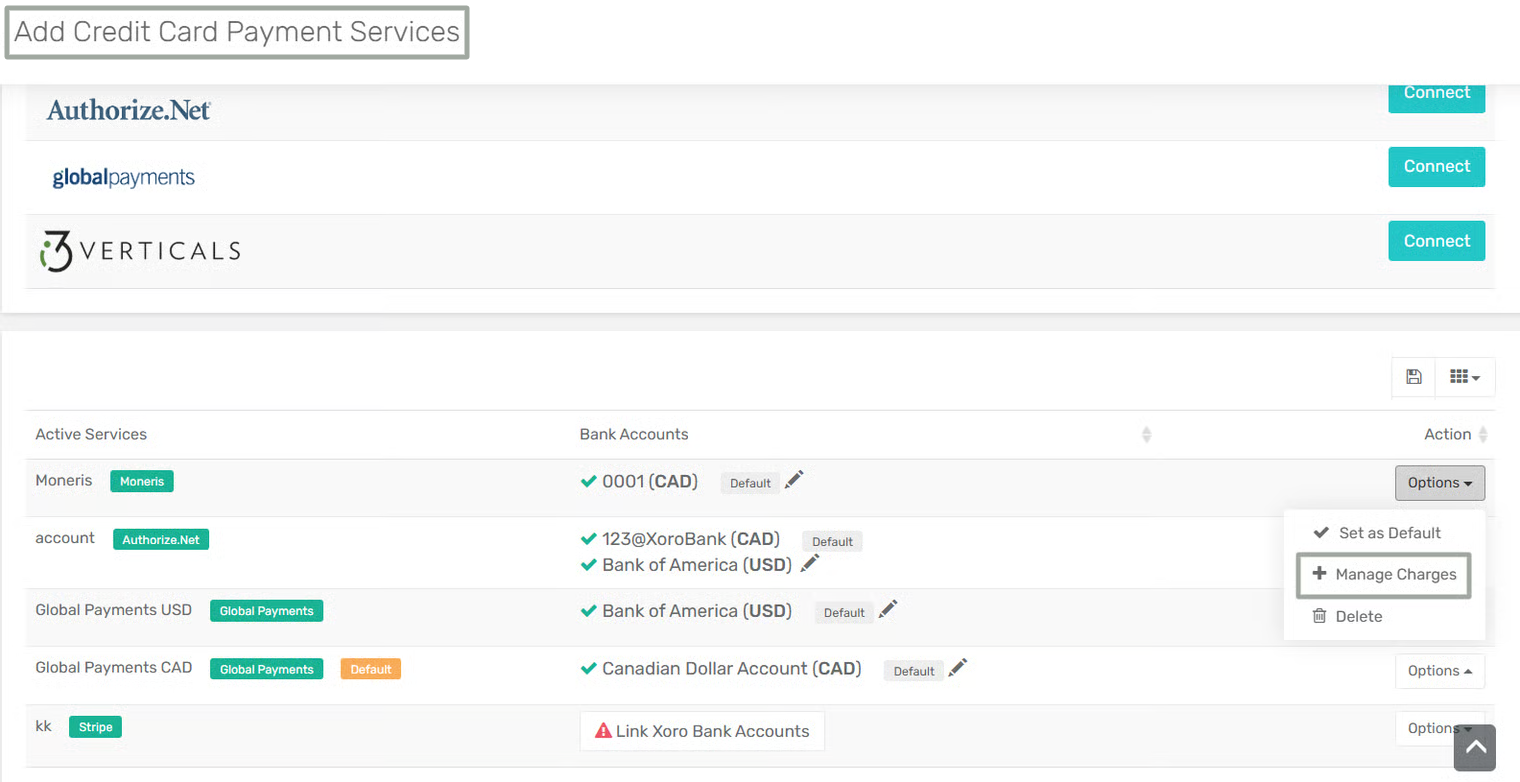The image size is (1520, 782).
Task: Open Options for Global Payments CAD
Action: [x=1439, y=671]
